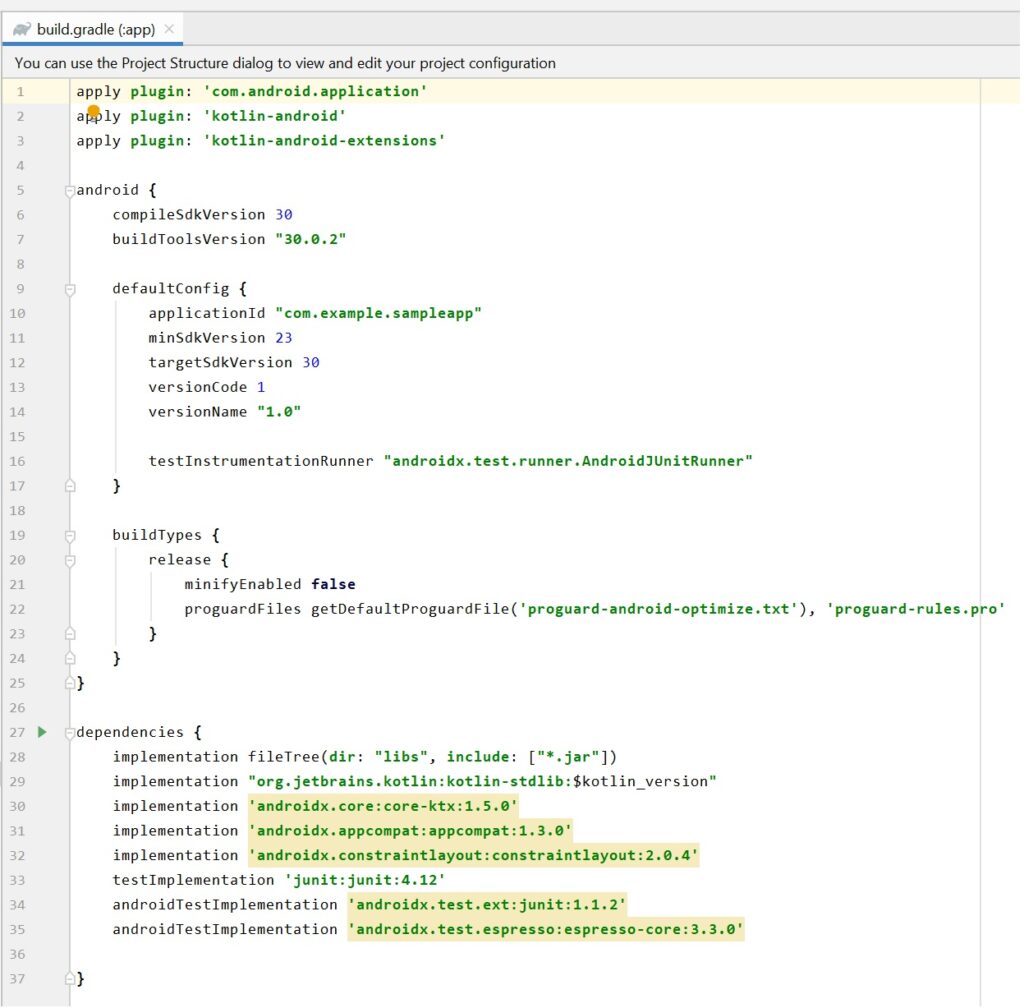Click the applicationId "com.example.sampleapp" string
Screen dimensions: 1024x1008
[x=378, y=313]
